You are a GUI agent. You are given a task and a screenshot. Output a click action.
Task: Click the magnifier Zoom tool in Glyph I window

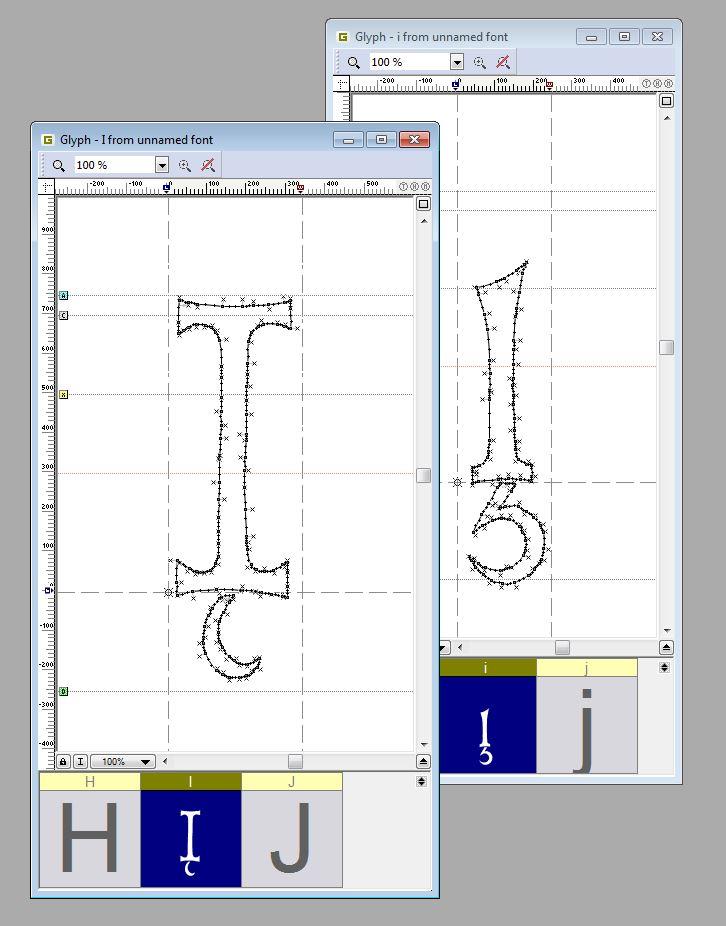point(58,165)
